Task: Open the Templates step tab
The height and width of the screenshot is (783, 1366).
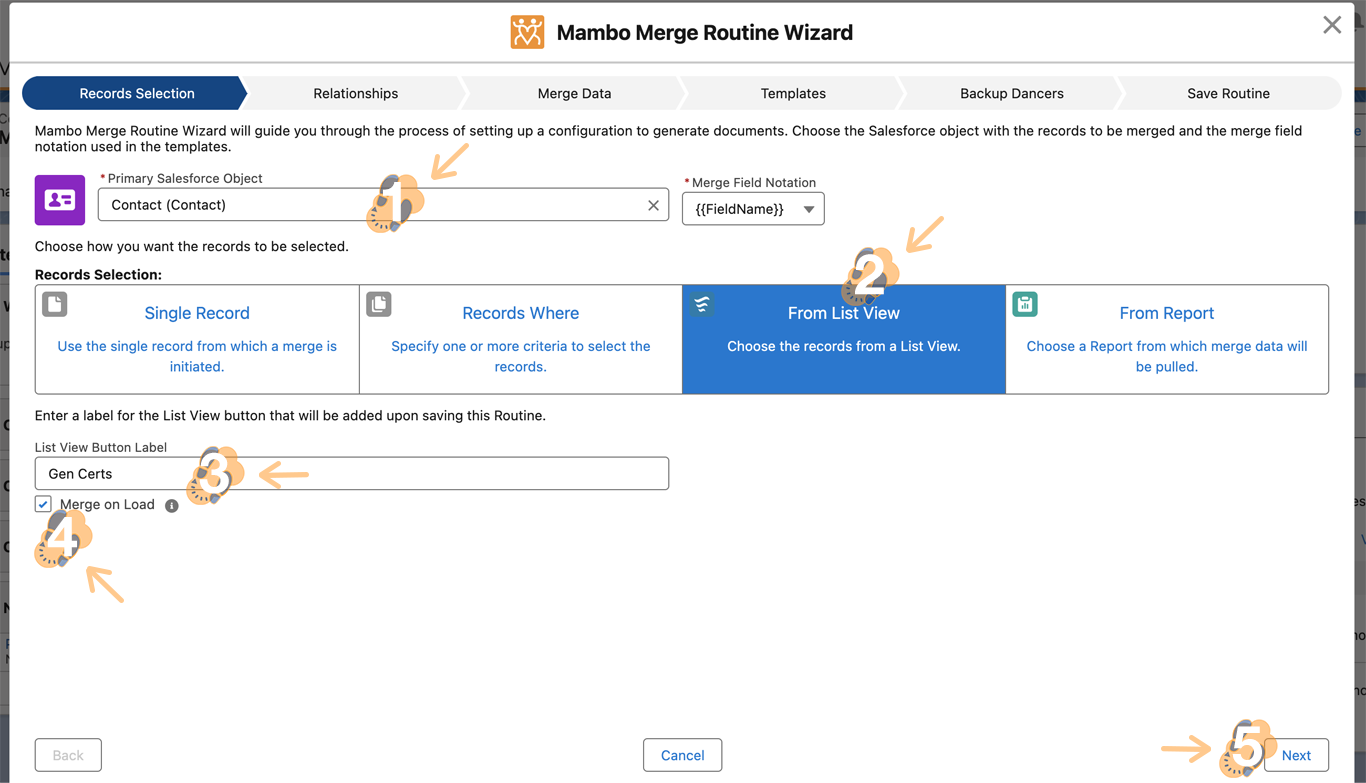Action: [x=793, y=93]
